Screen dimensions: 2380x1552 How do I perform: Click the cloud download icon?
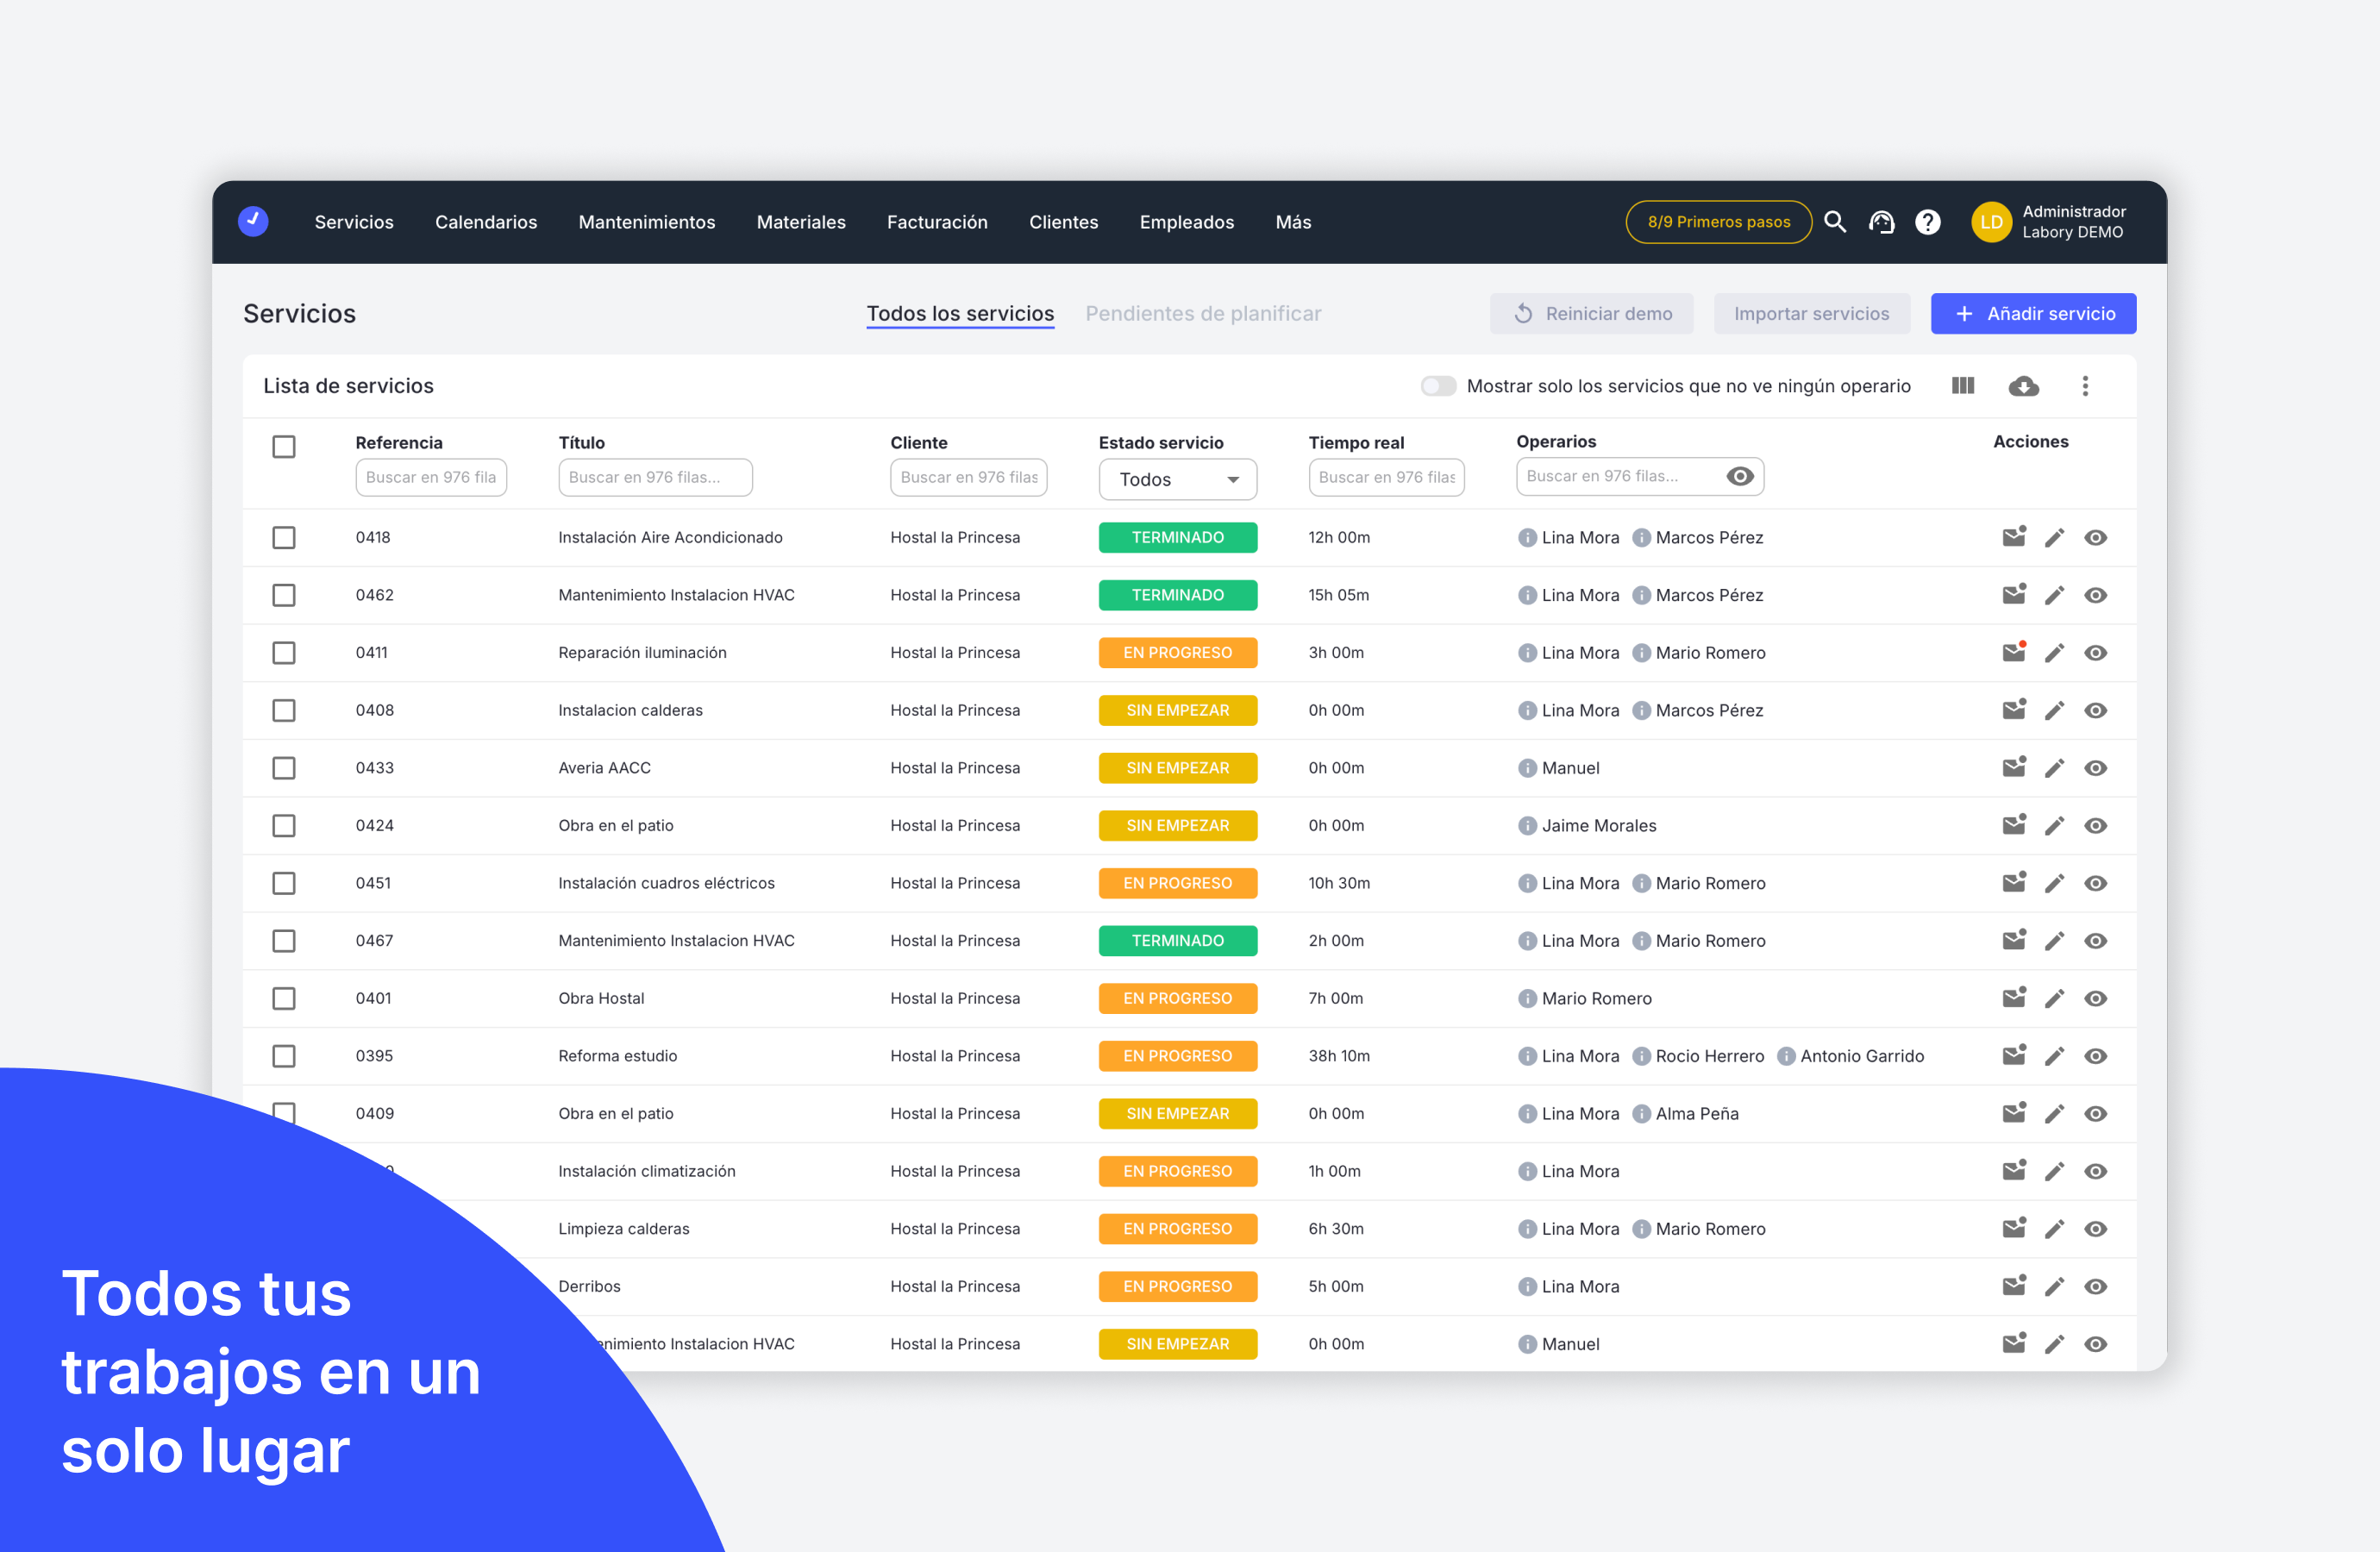tap(2023, 386)
